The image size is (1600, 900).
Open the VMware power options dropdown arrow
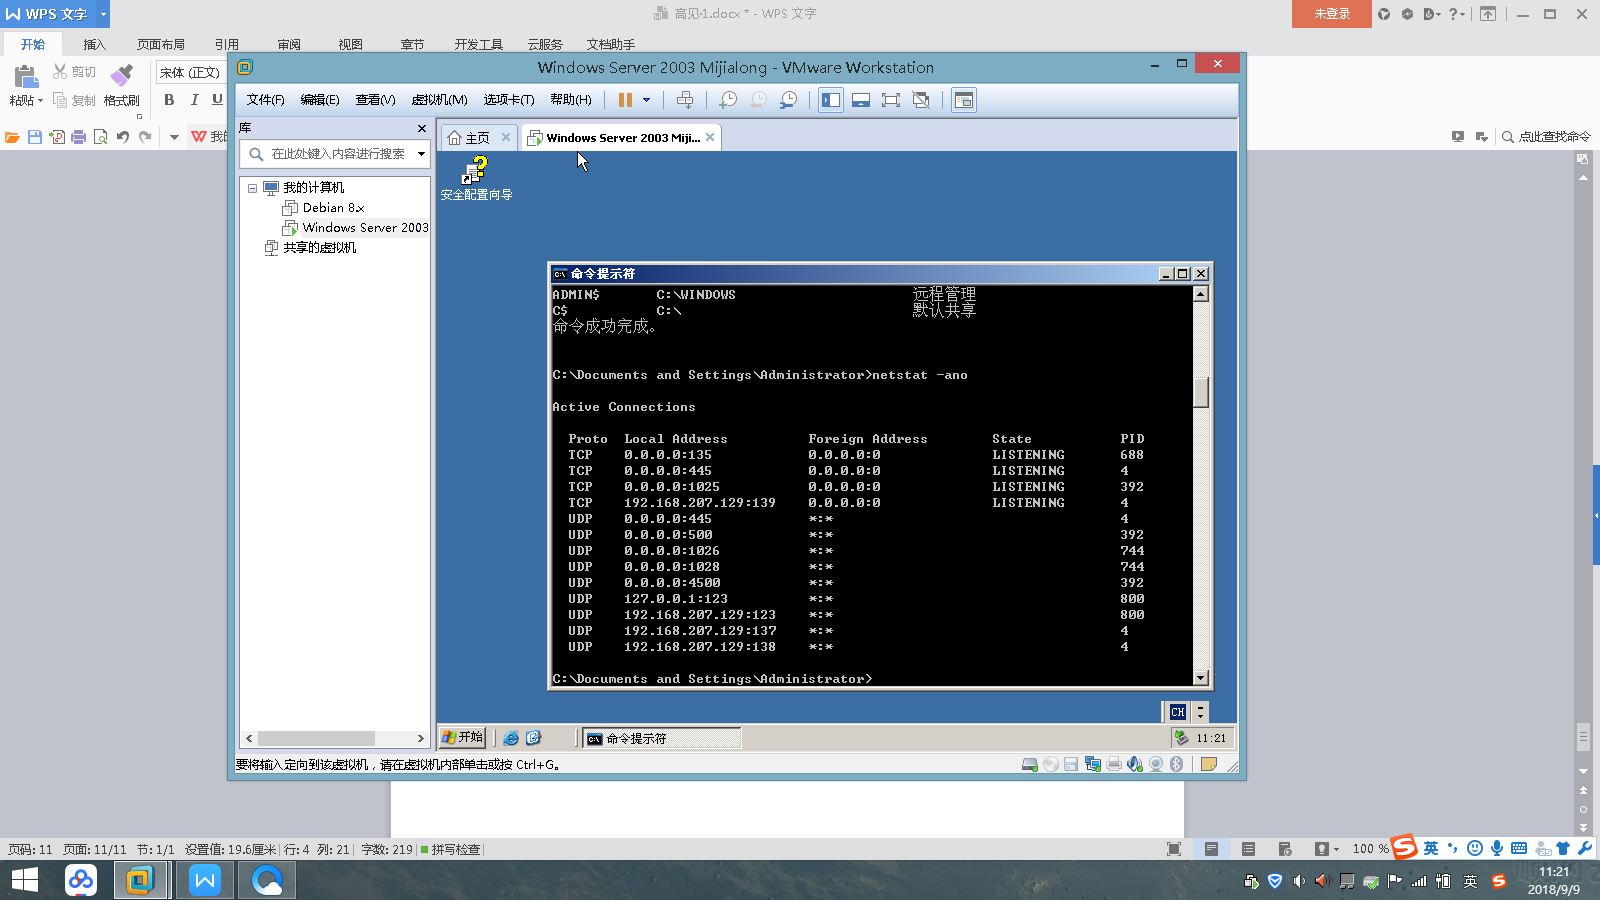[x=647, y=100]
